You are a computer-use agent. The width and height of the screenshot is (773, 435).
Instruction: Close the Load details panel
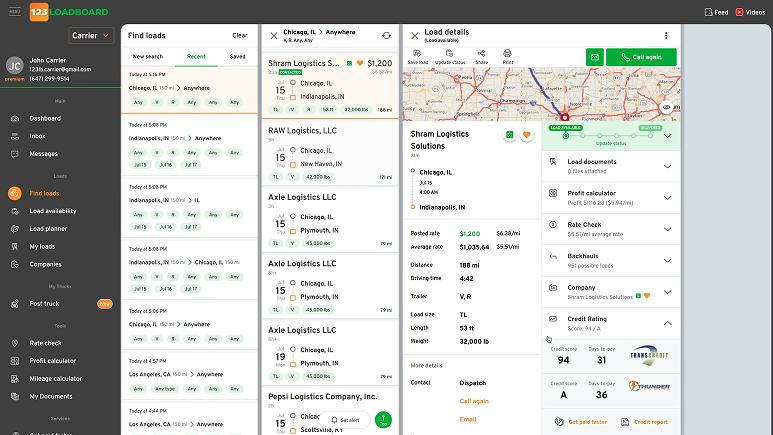coord(415,36)
